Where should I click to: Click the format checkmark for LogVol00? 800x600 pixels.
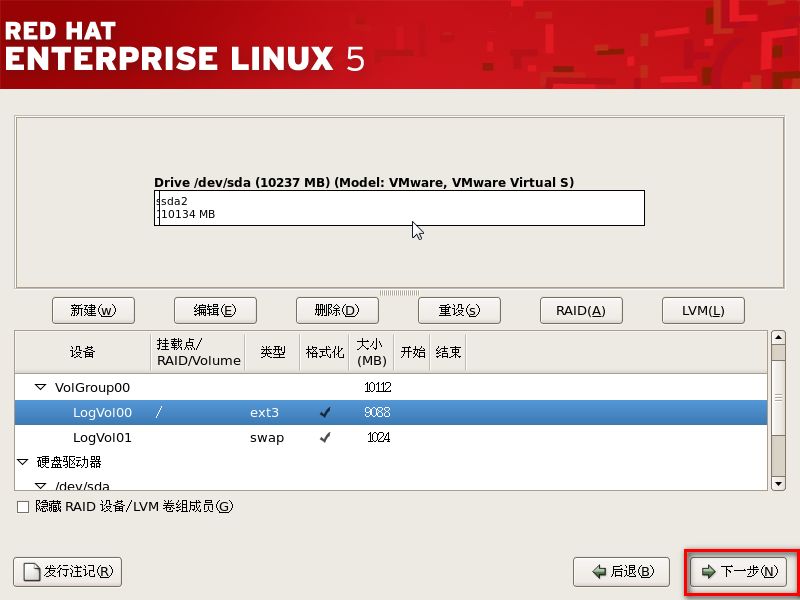coord(324,412)
